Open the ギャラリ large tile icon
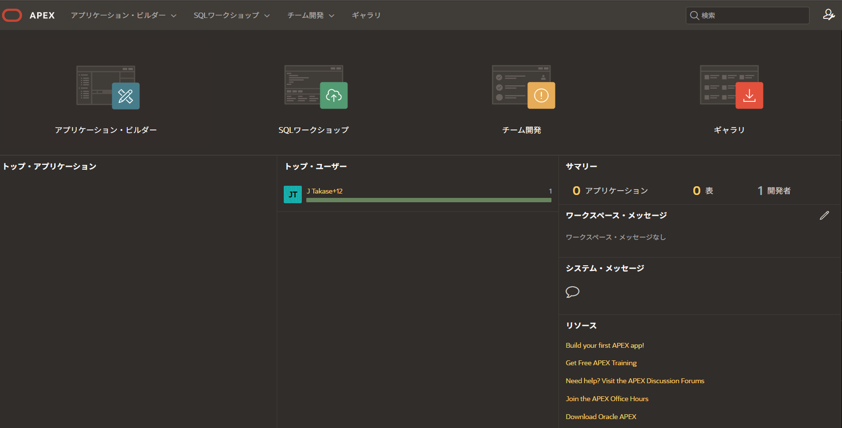Viewport: 842px width, 428px height. coord(731,87)
